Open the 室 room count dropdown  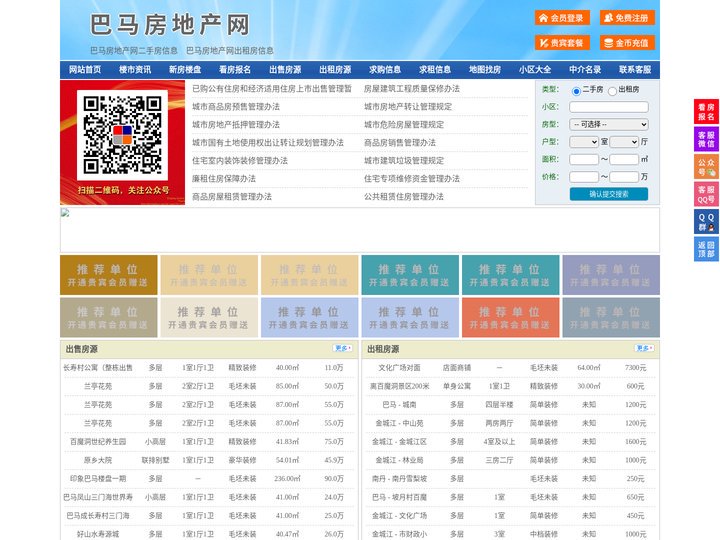(x=584, y=142)
